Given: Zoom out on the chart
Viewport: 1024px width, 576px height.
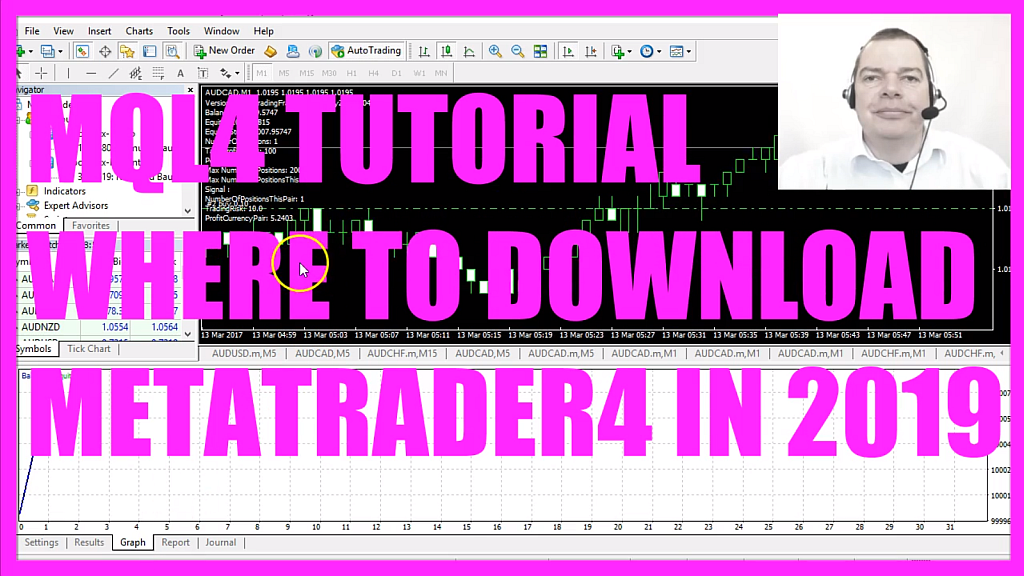Looking at the screenshot, I should [518, 51].
